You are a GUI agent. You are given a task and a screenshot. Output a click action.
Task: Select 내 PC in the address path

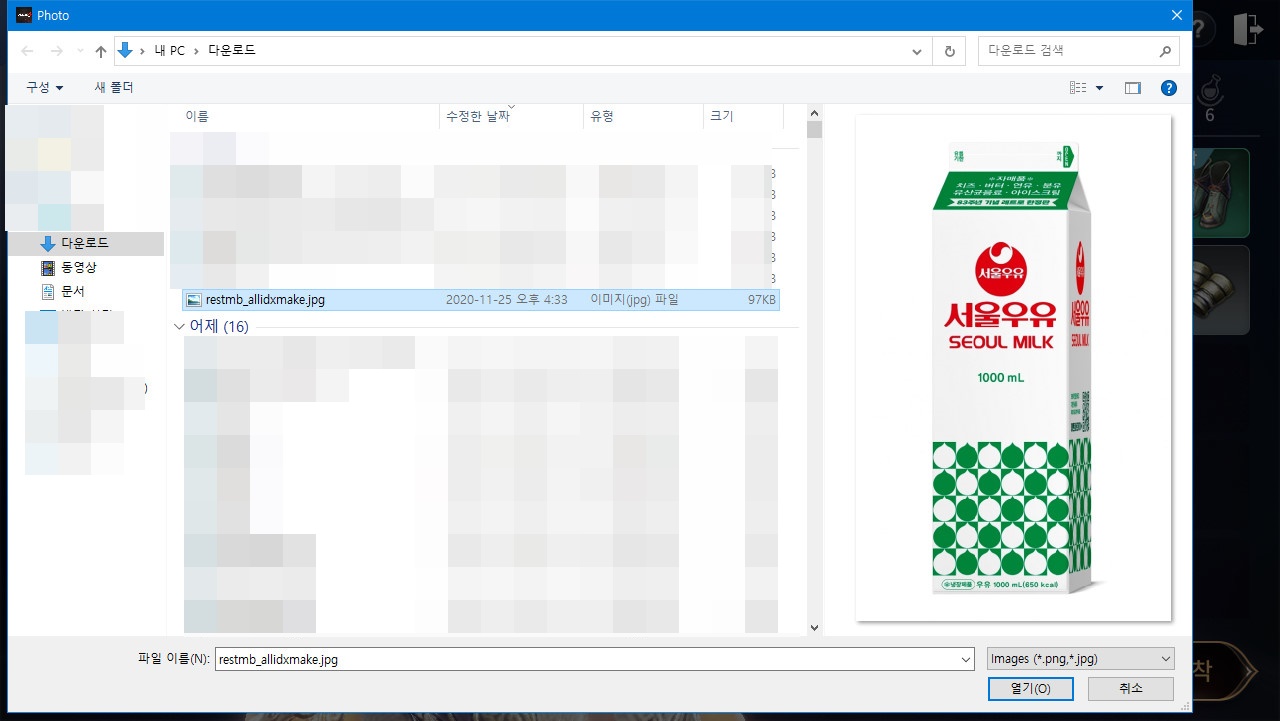pyautogui.click(x=170, y=50)
